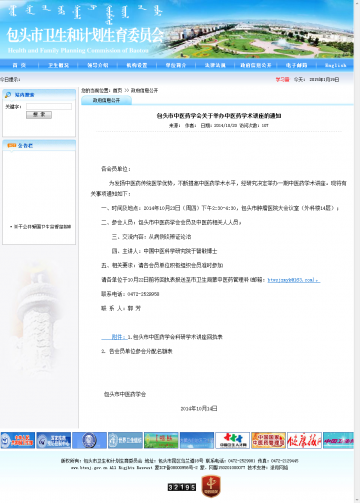Open the 政府信息公开 nav item
The image size is (360, 503).
click(x=256, y=65)
